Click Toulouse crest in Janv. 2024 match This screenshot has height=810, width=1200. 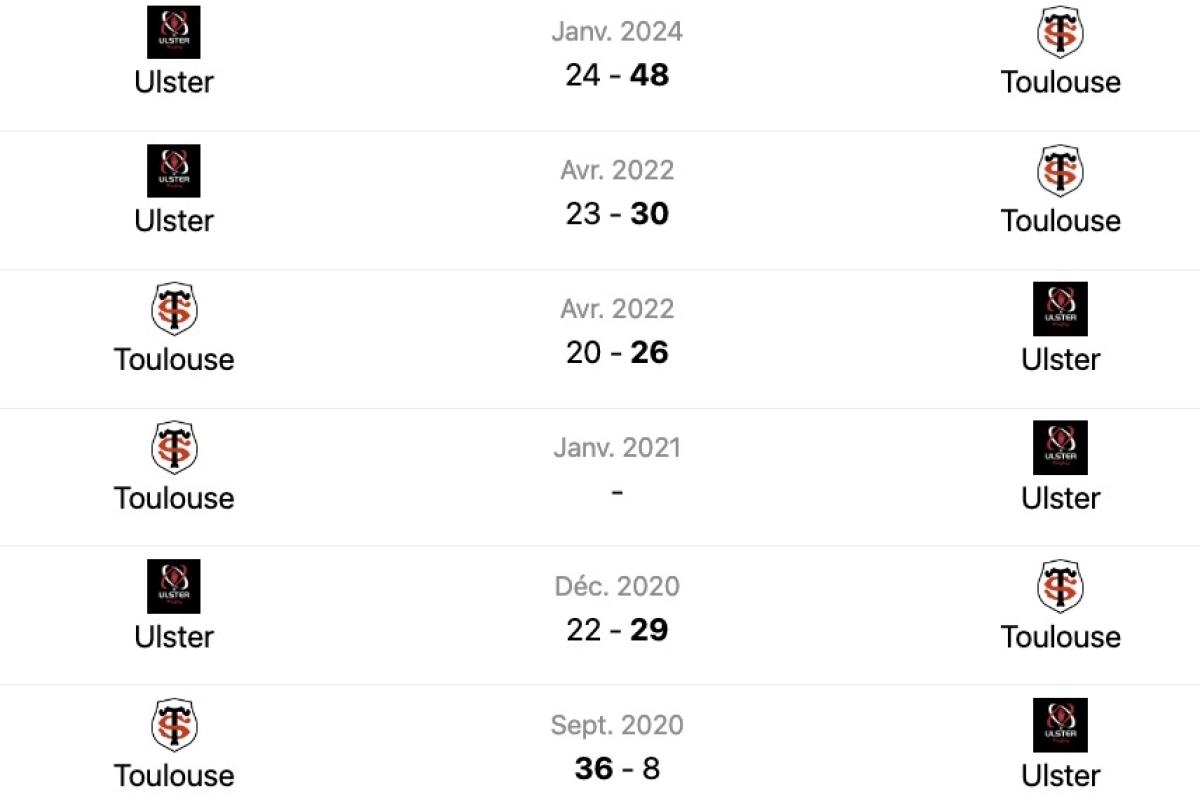pos(1060,32)
